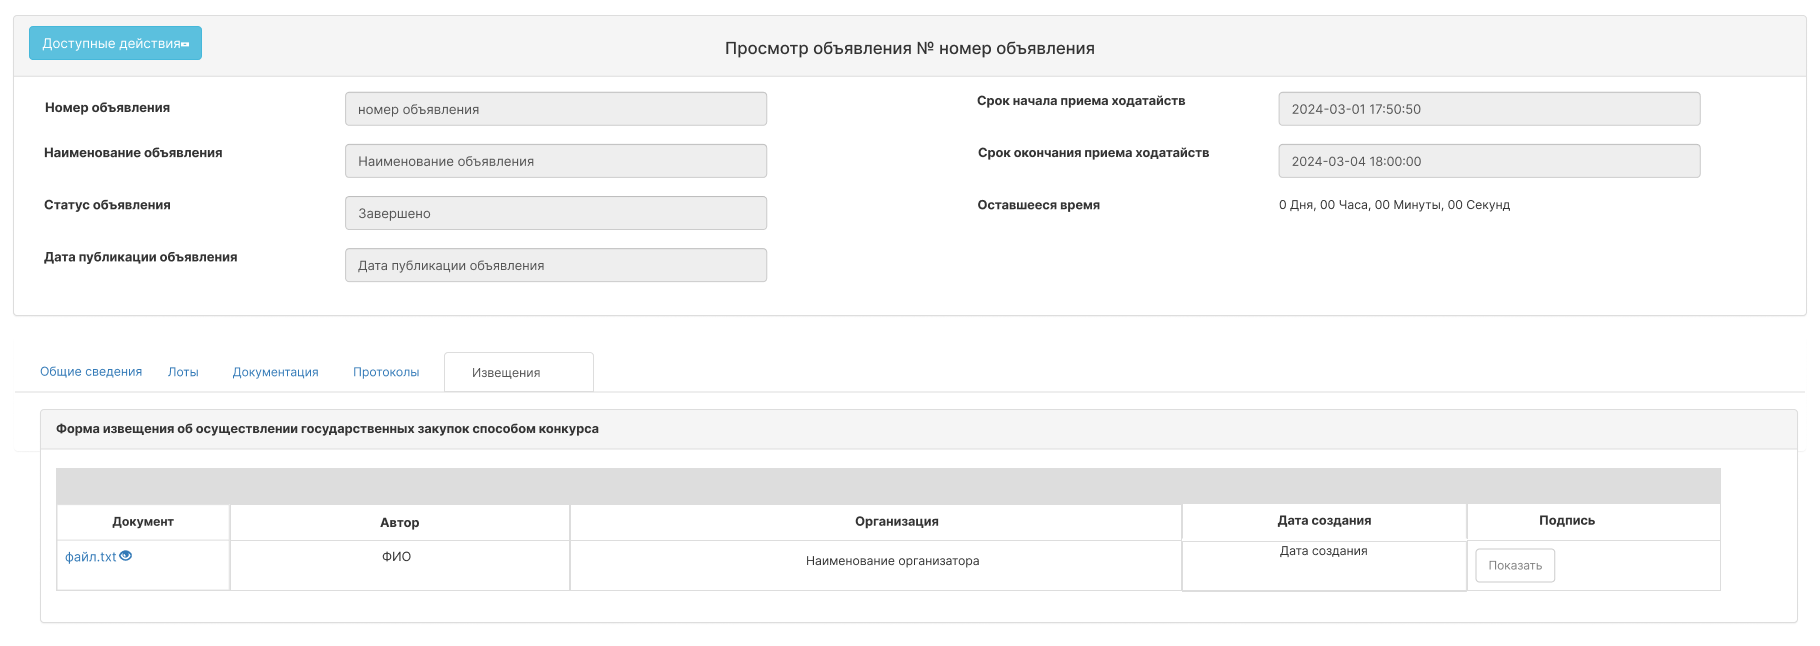Click the start date field 2024-03-01 17:50:50
This screenshot has height=646, width=1820.
(x=1489, y=109)
